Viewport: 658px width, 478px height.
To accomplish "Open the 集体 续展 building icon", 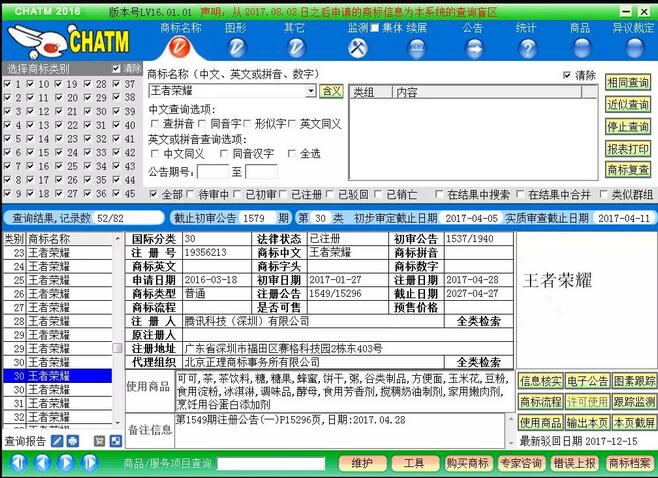I will [x=416, y=48].
